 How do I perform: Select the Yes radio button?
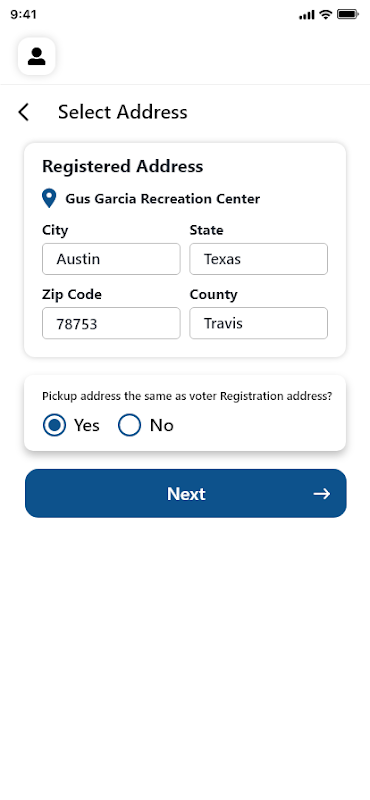(x=54, y=425)
